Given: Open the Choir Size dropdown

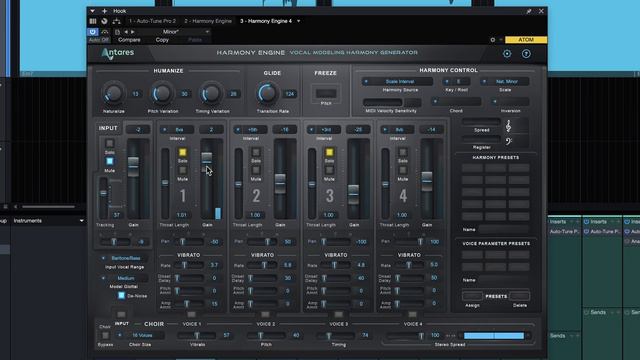Looking at the screenshot, I should coord(140,335).
